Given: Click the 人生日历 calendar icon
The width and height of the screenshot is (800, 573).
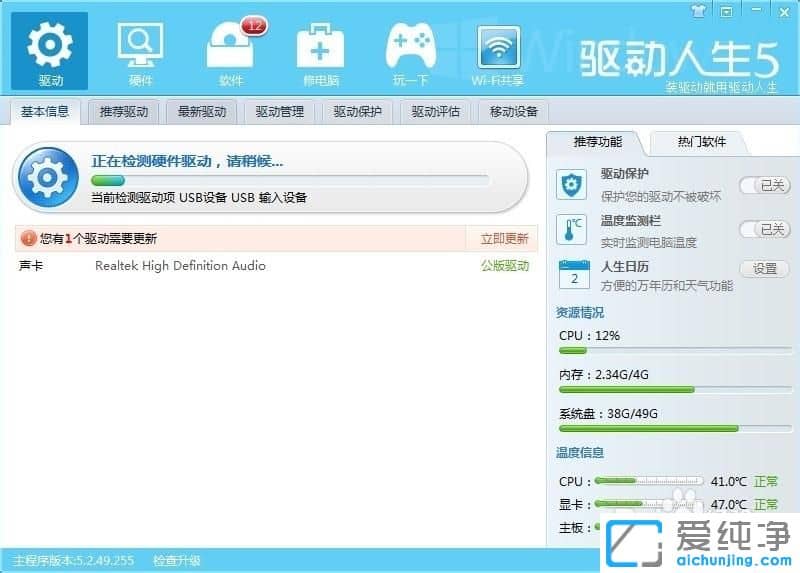Looking at the screenshot, I should [573, 276].
